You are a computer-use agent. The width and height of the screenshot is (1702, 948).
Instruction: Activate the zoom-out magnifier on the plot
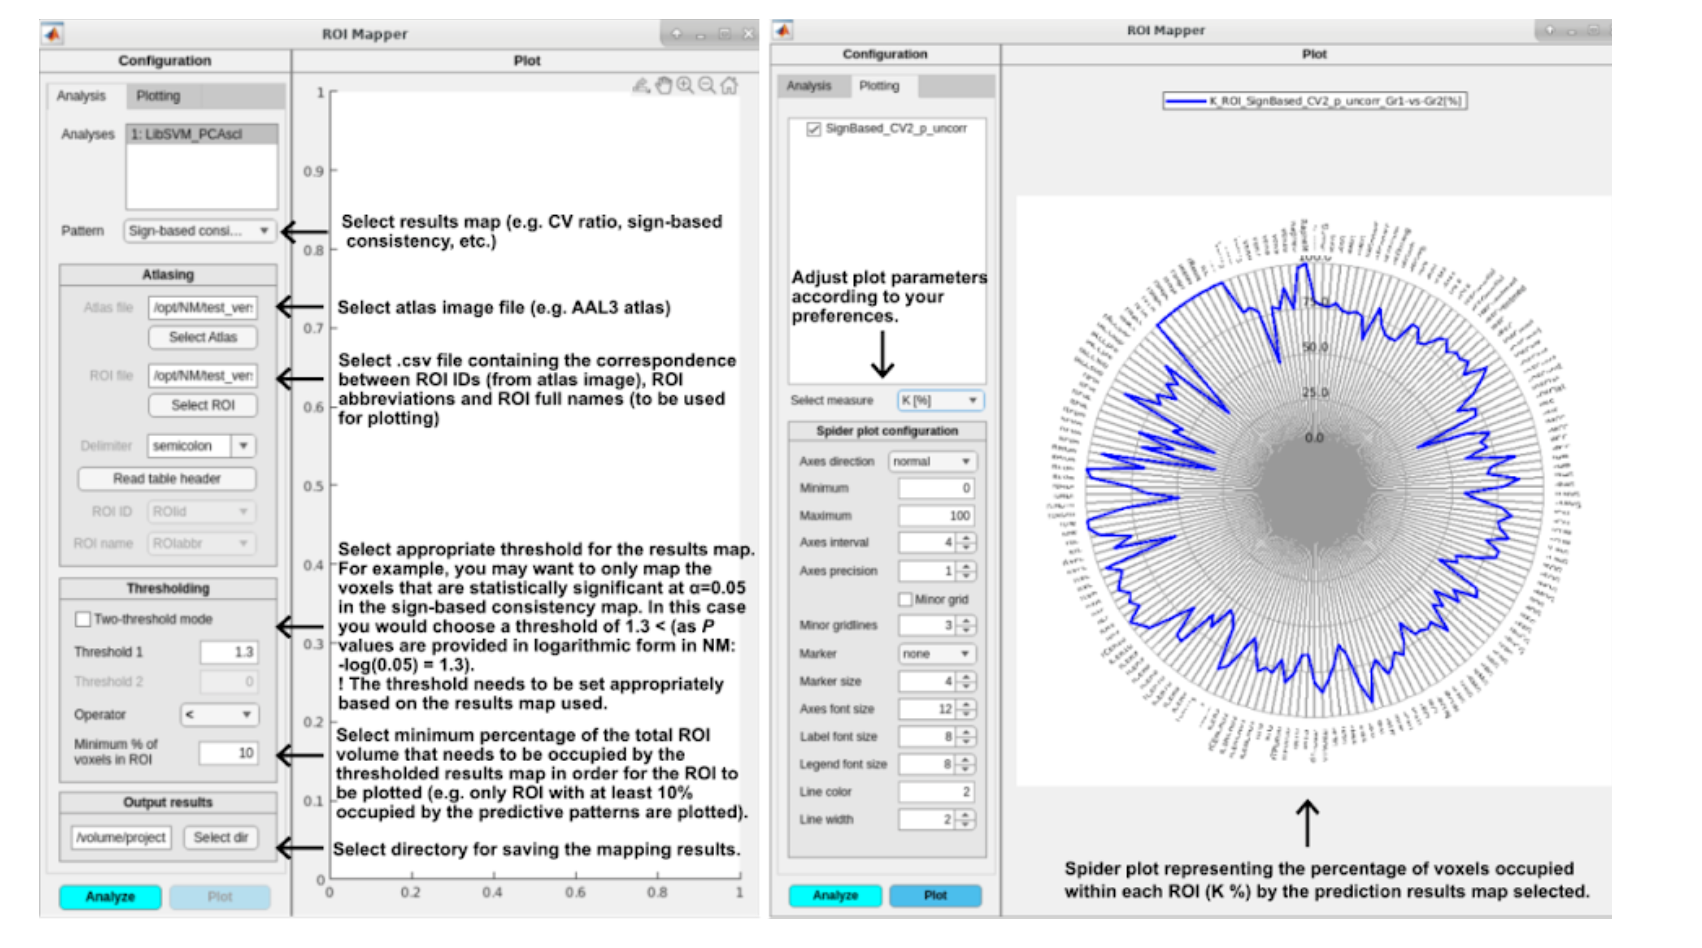click(705, 86)
